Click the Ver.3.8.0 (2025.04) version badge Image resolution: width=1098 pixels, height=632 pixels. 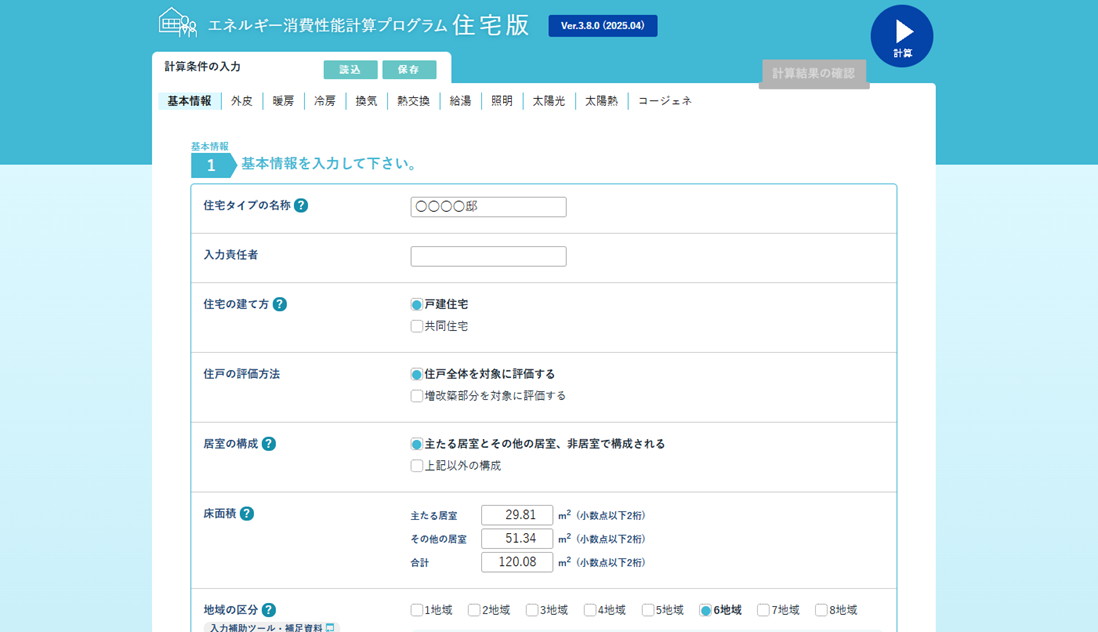(x=603, y=26)
